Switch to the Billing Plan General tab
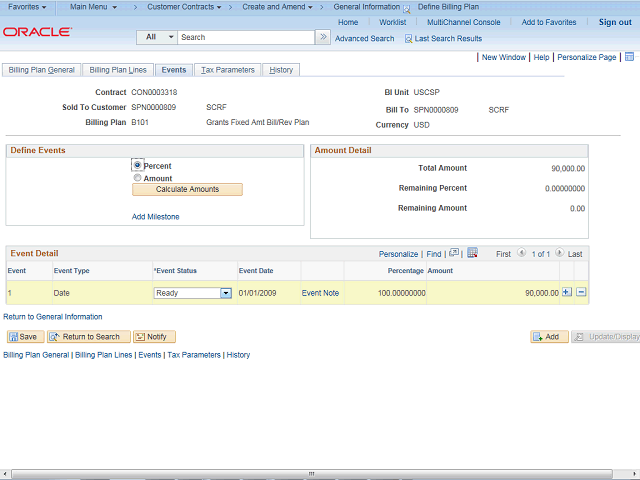Image resolution: width=640 pixels, height=480 pixels. tap(42, 70)
